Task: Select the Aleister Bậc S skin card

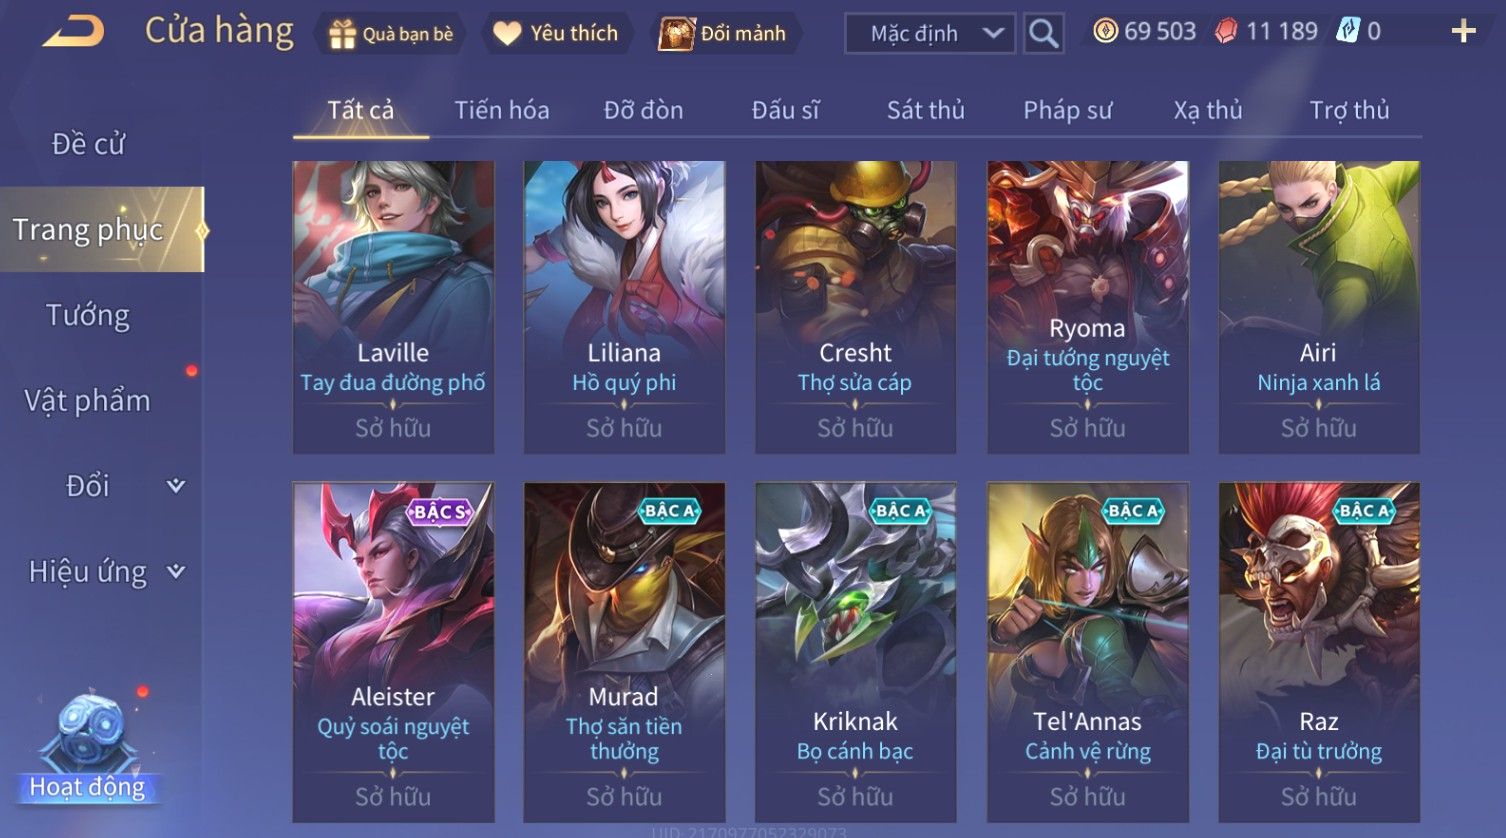Action: click(x=393, y=652)
